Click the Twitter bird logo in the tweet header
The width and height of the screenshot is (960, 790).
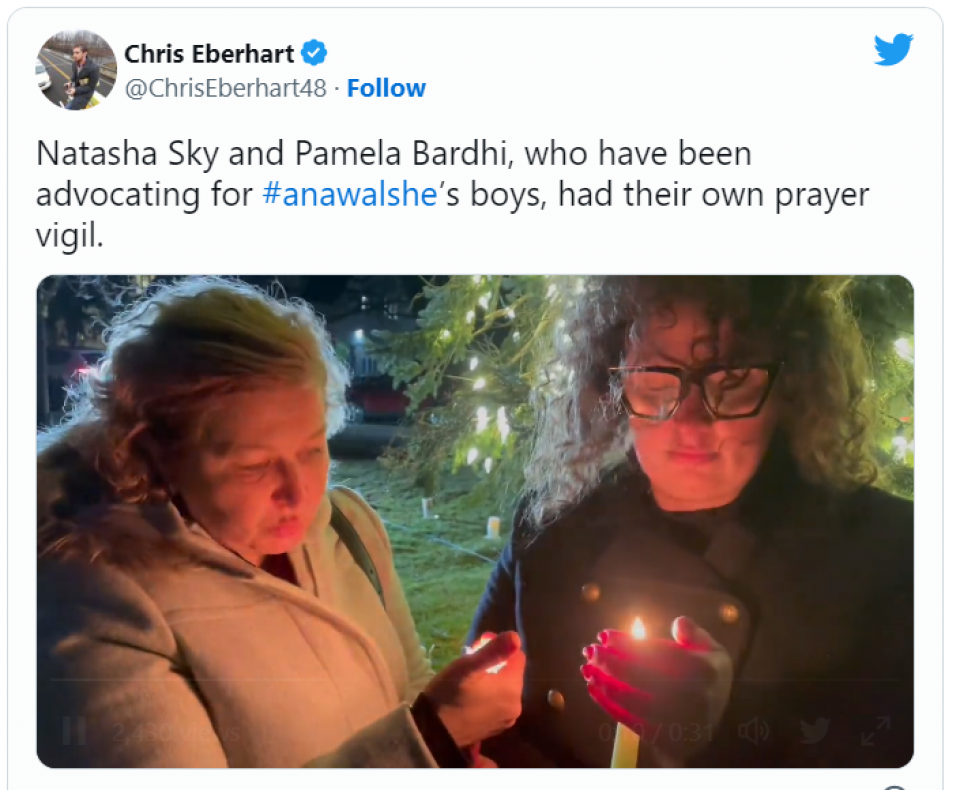point(893,50)
